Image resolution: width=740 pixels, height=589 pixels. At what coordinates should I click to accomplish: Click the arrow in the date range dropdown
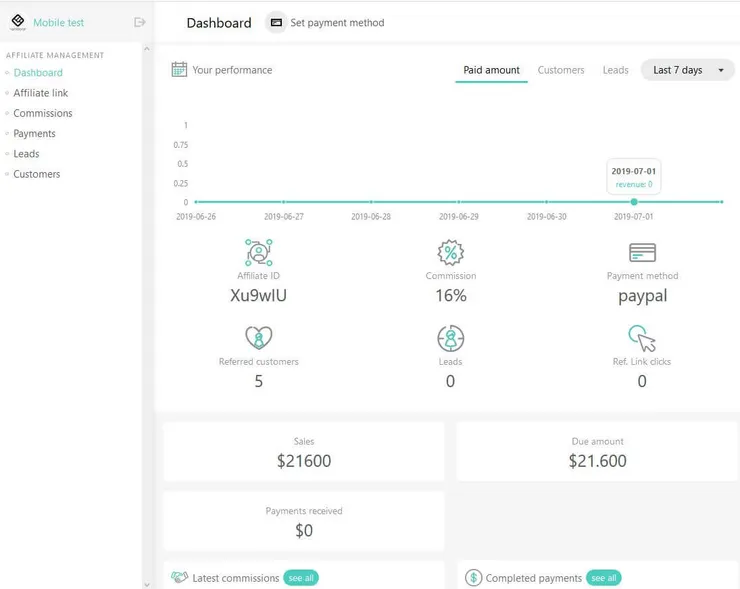(x=721, y=70)
